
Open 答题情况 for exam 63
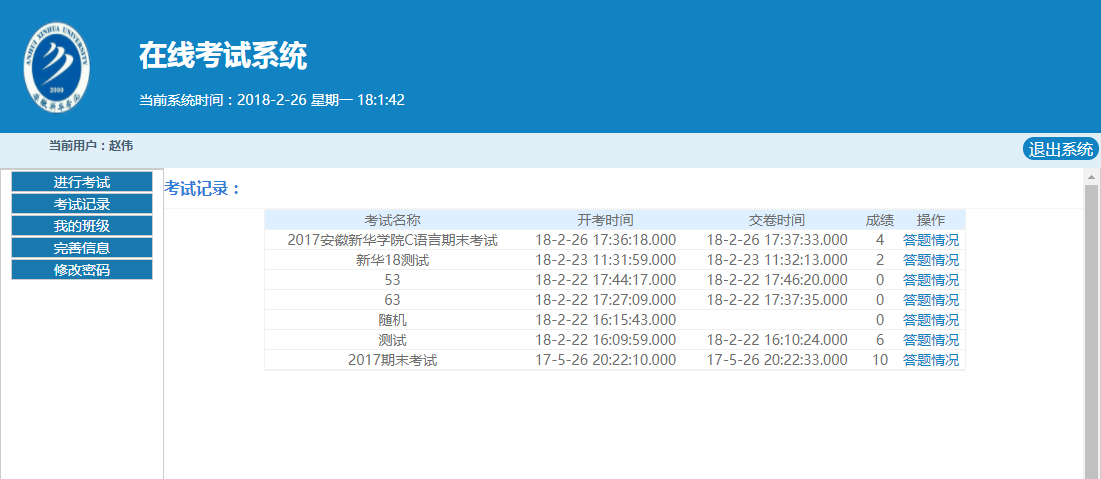pyautogui.click(x=930, y=300)
